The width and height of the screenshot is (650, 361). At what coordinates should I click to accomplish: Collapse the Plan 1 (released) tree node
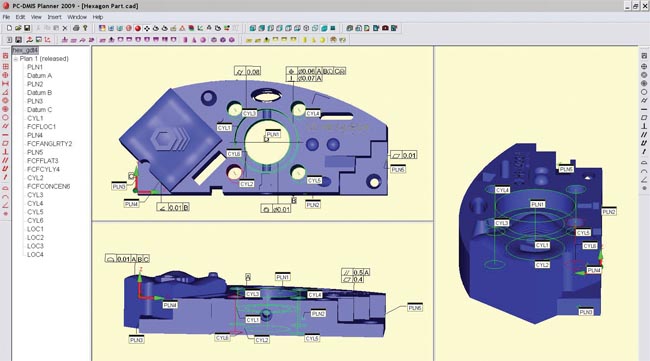point(15,59)
